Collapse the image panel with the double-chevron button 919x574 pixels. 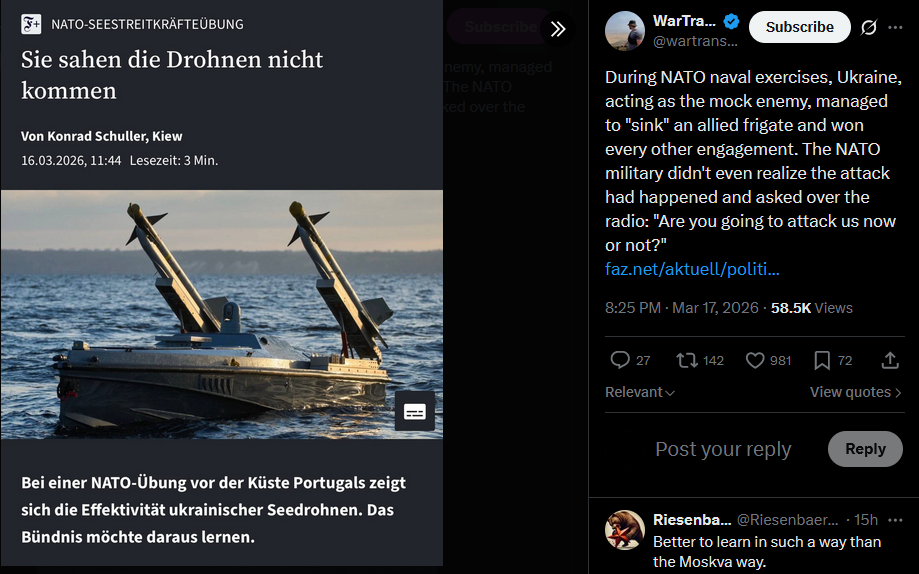pos(558,29)
